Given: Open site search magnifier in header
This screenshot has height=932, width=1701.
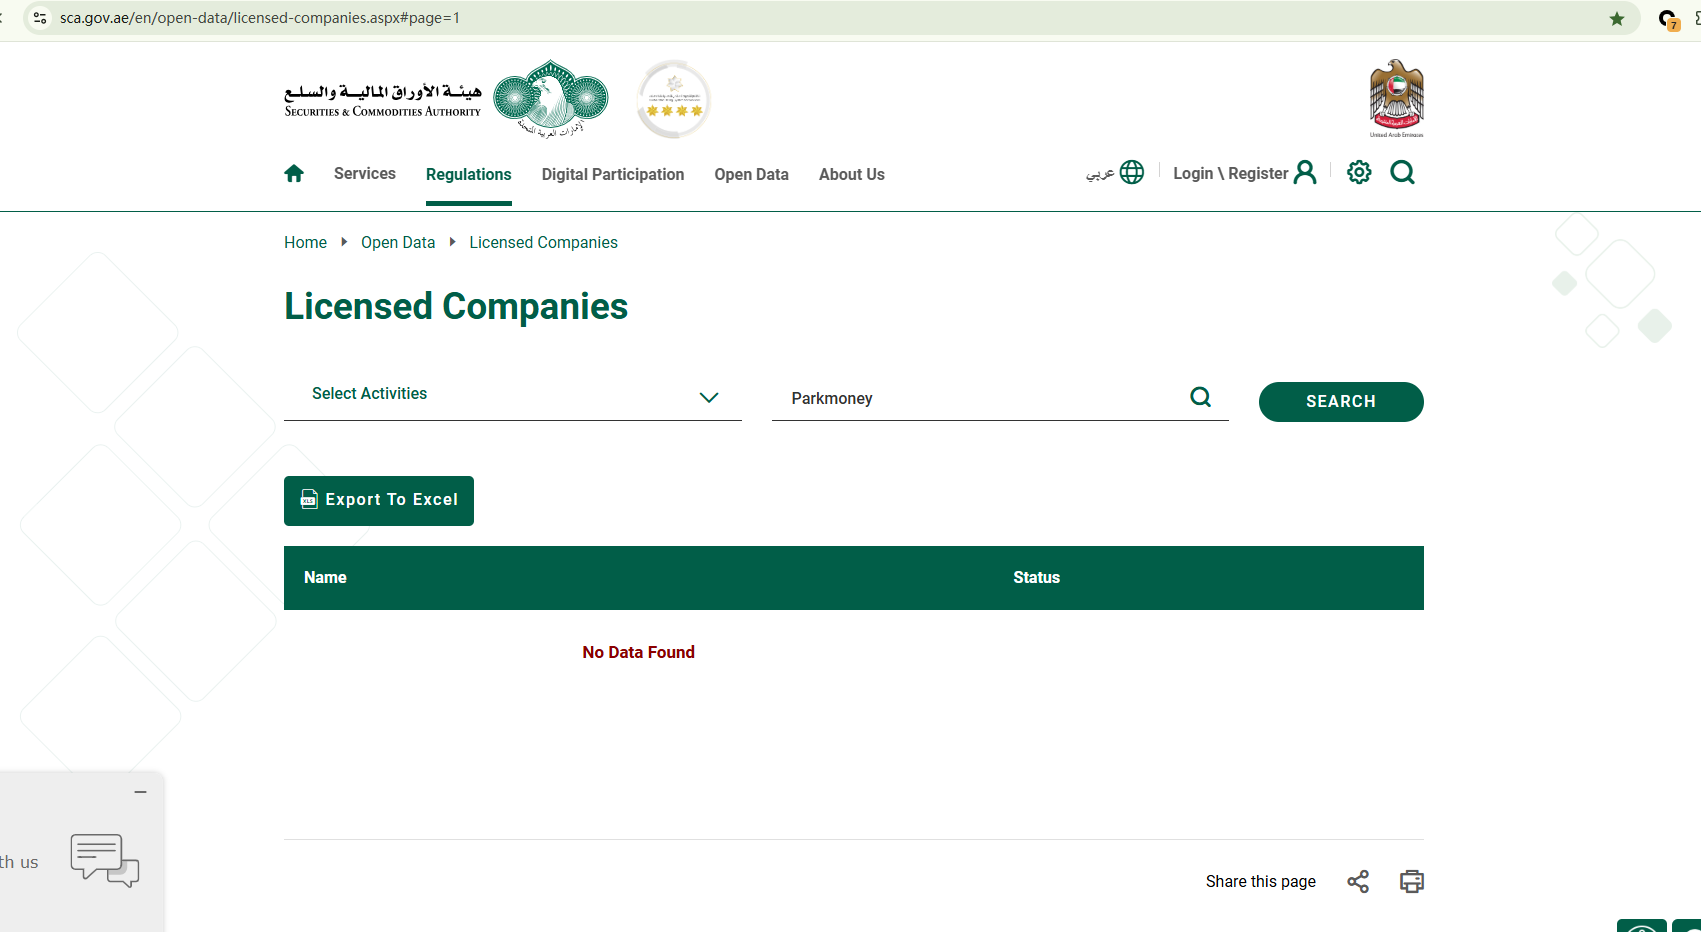Looking at the screenshot, I should (1403, 173).
